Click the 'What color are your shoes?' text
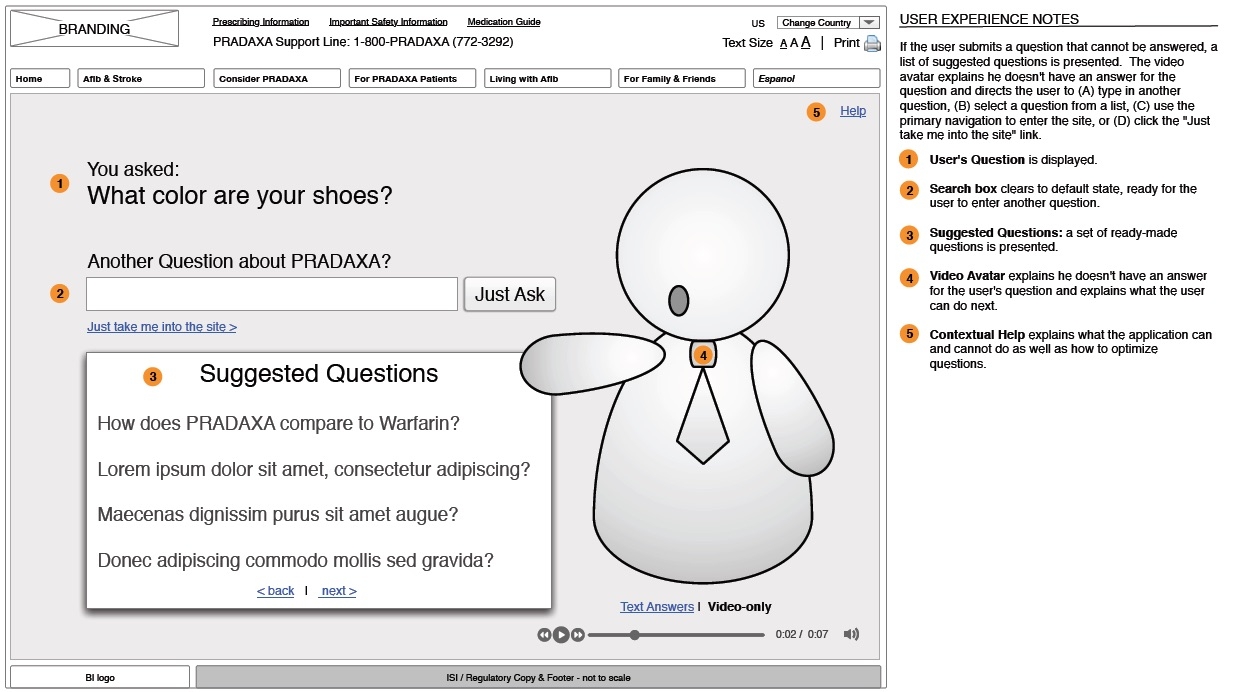 240,195
